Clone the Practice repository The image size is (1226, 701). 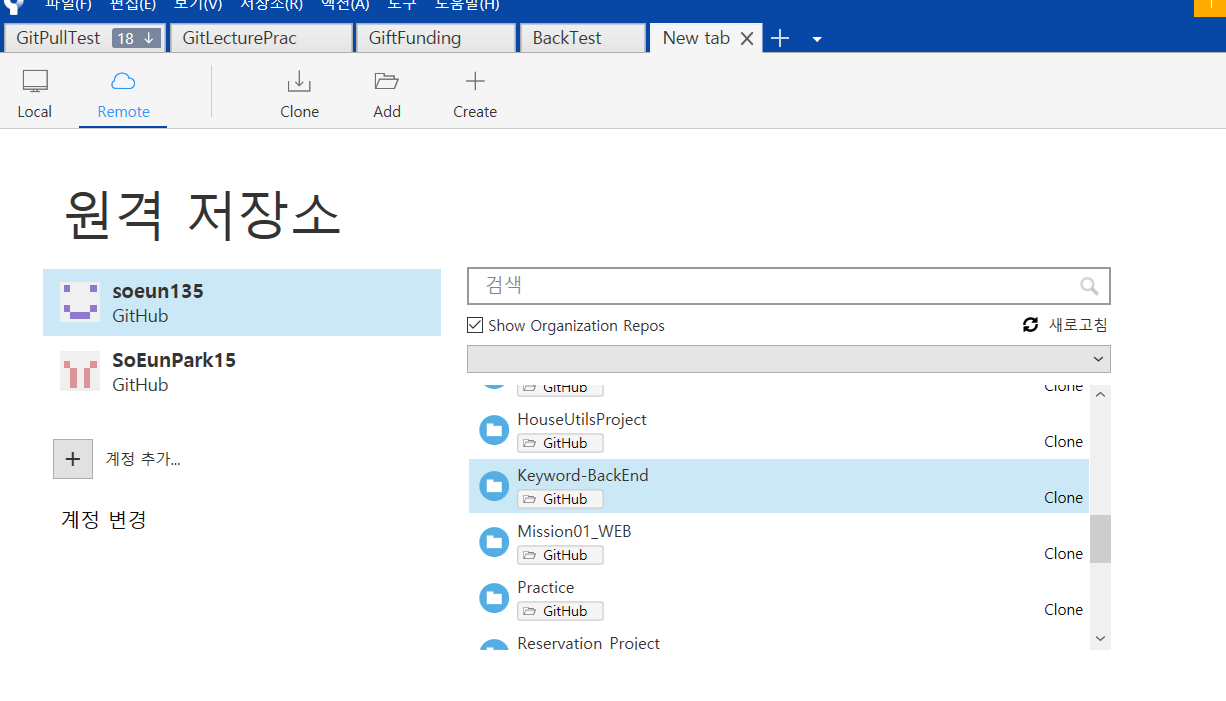pyautogui.click(x=1063, y=609)
